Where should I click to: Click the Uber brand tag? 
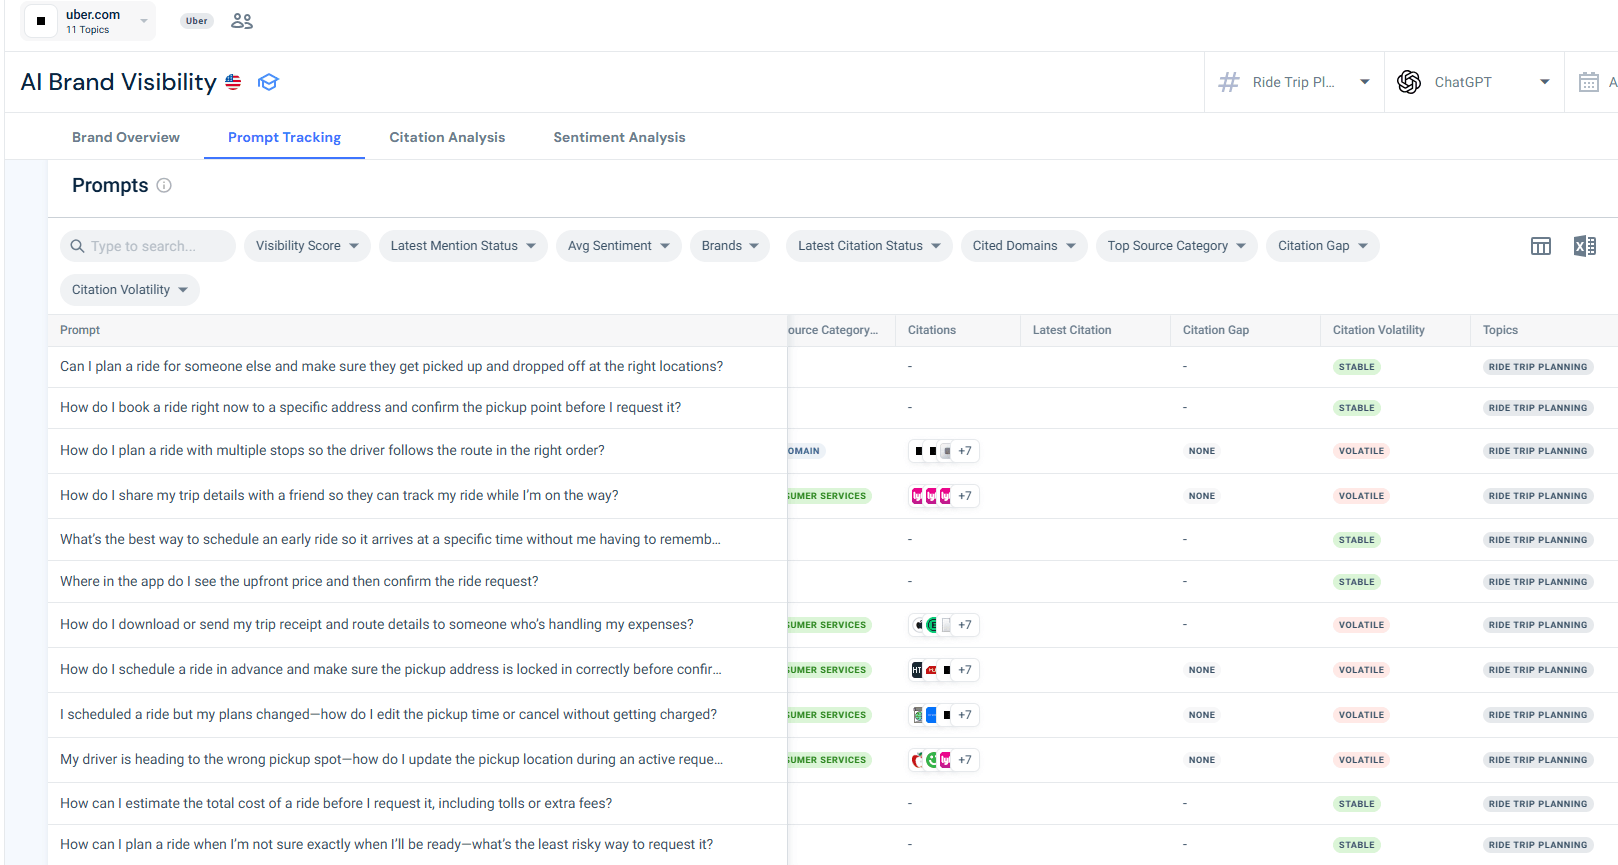point(197,21)
